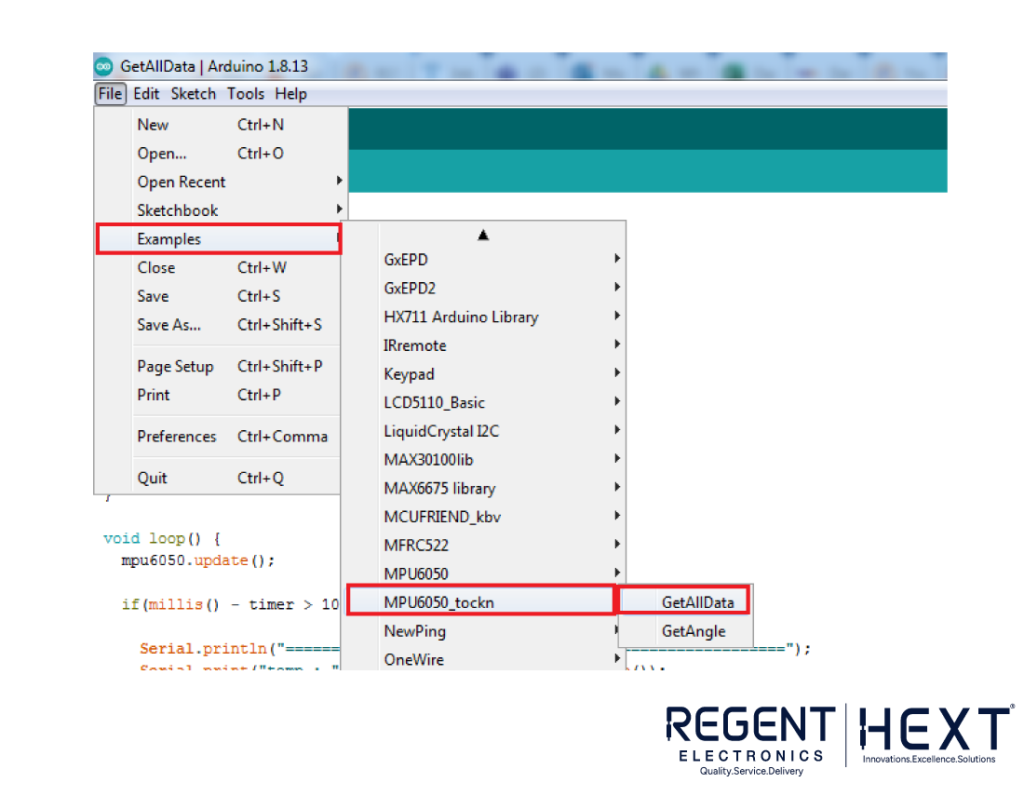Image resolution: width=1024 pixels, height=796 pixels.
Task: Open the File menu
Action: click(x=110, y=94)
